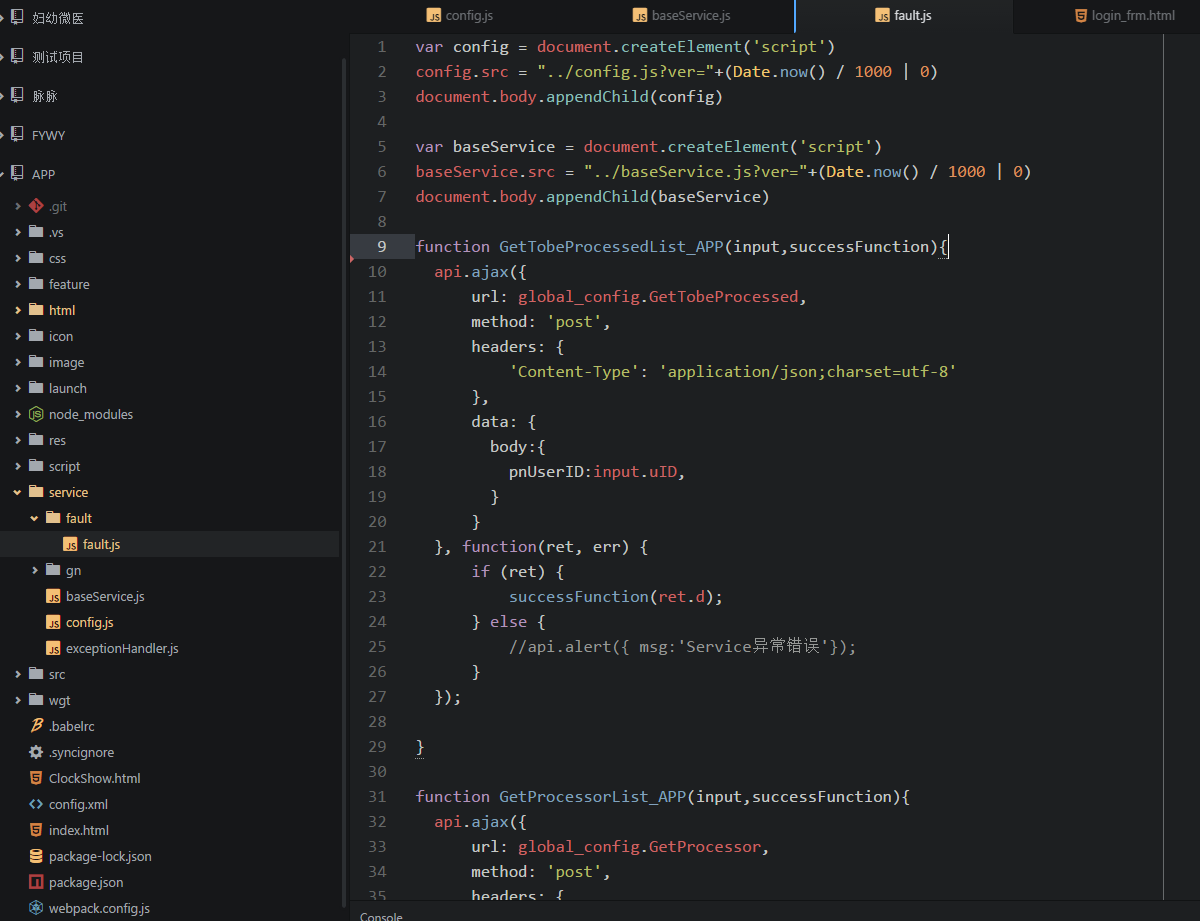Collapse the service folder arrow
The height and width of the screenshot is (921, 1200).
18,492
